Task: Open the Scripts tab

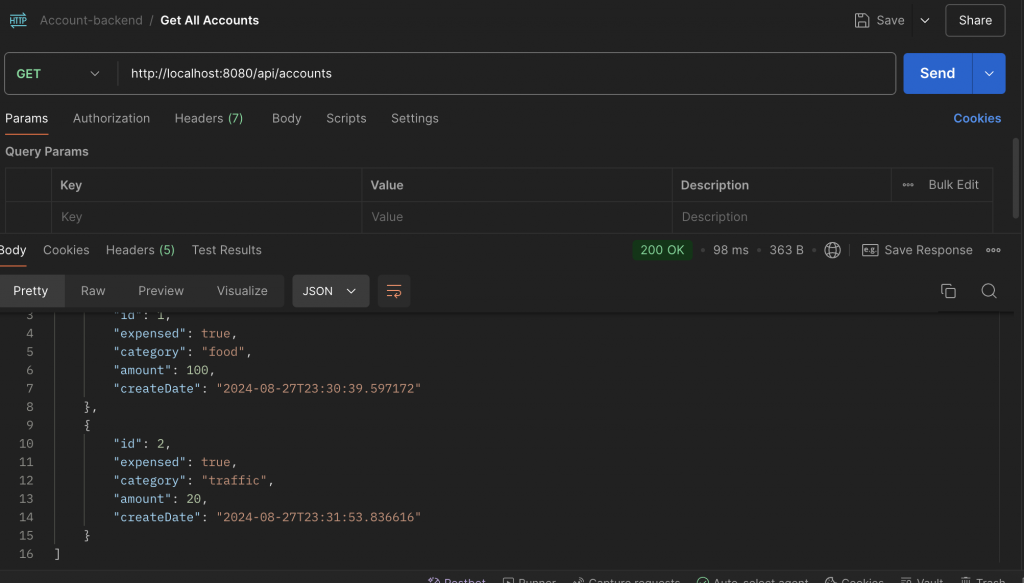Action: 346,119
